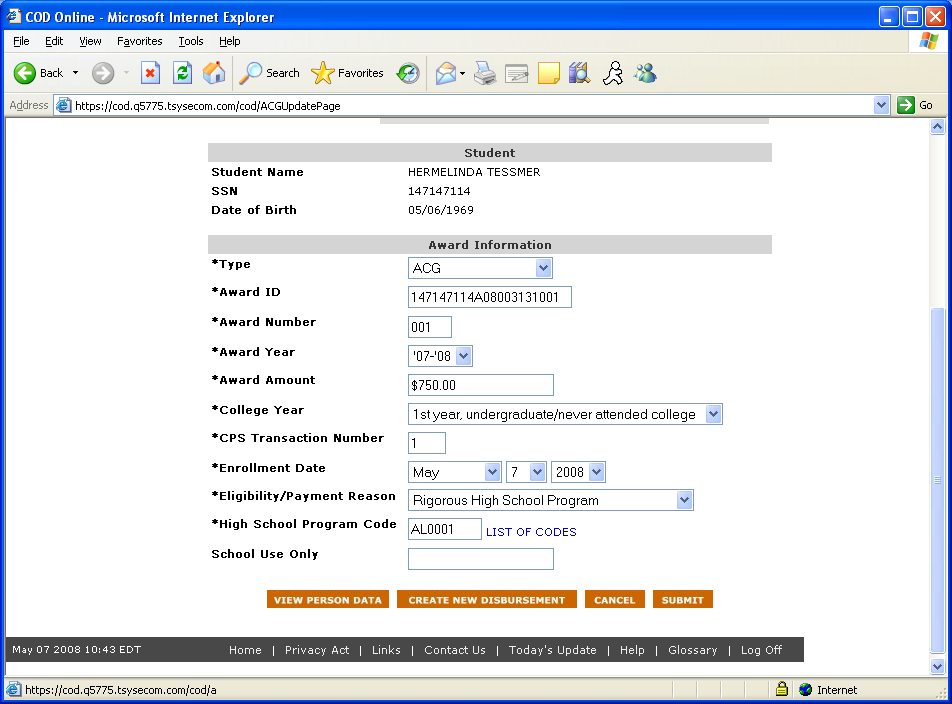Click the Forward navigation arrow
The width and height of the screenshot is (952, 704).
click(103, 73)
